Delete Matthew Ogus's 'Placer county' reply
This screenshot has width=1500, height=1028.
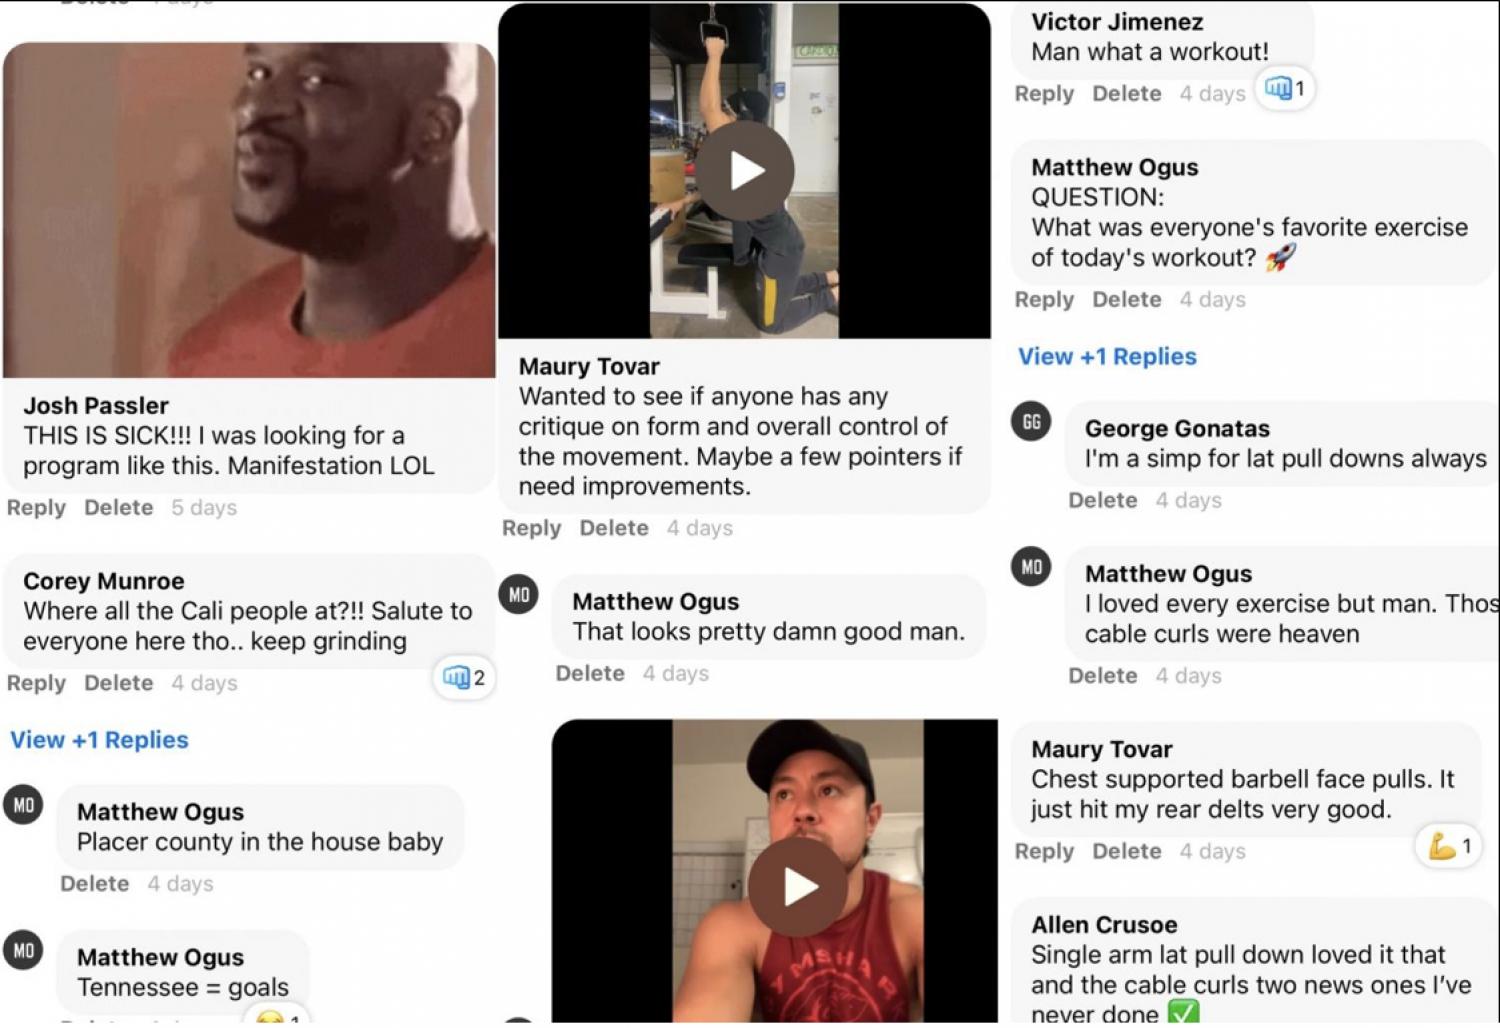point(94,884)
